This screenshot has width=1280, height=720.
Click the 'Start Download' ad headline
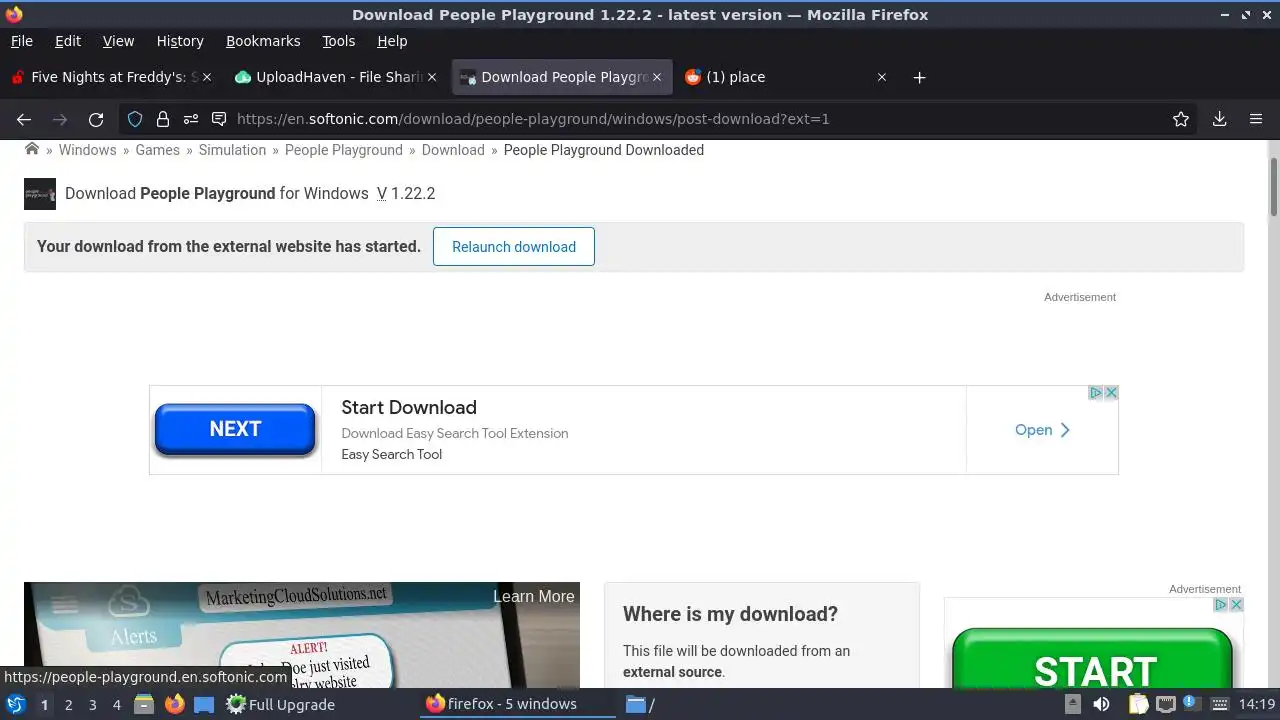(409, 407)
